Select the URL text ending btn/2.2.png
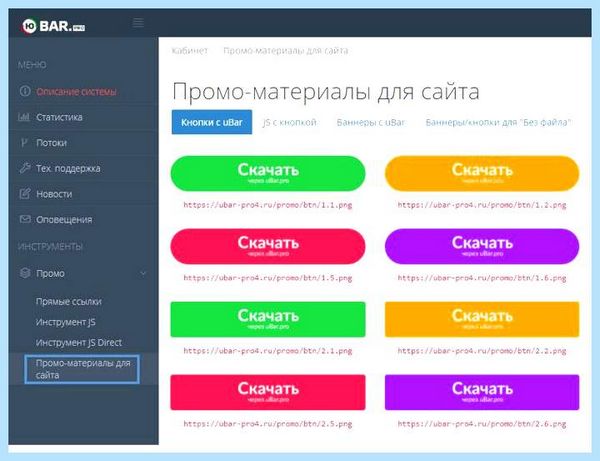This screenshot has height=461, width=600. point(482,351)
